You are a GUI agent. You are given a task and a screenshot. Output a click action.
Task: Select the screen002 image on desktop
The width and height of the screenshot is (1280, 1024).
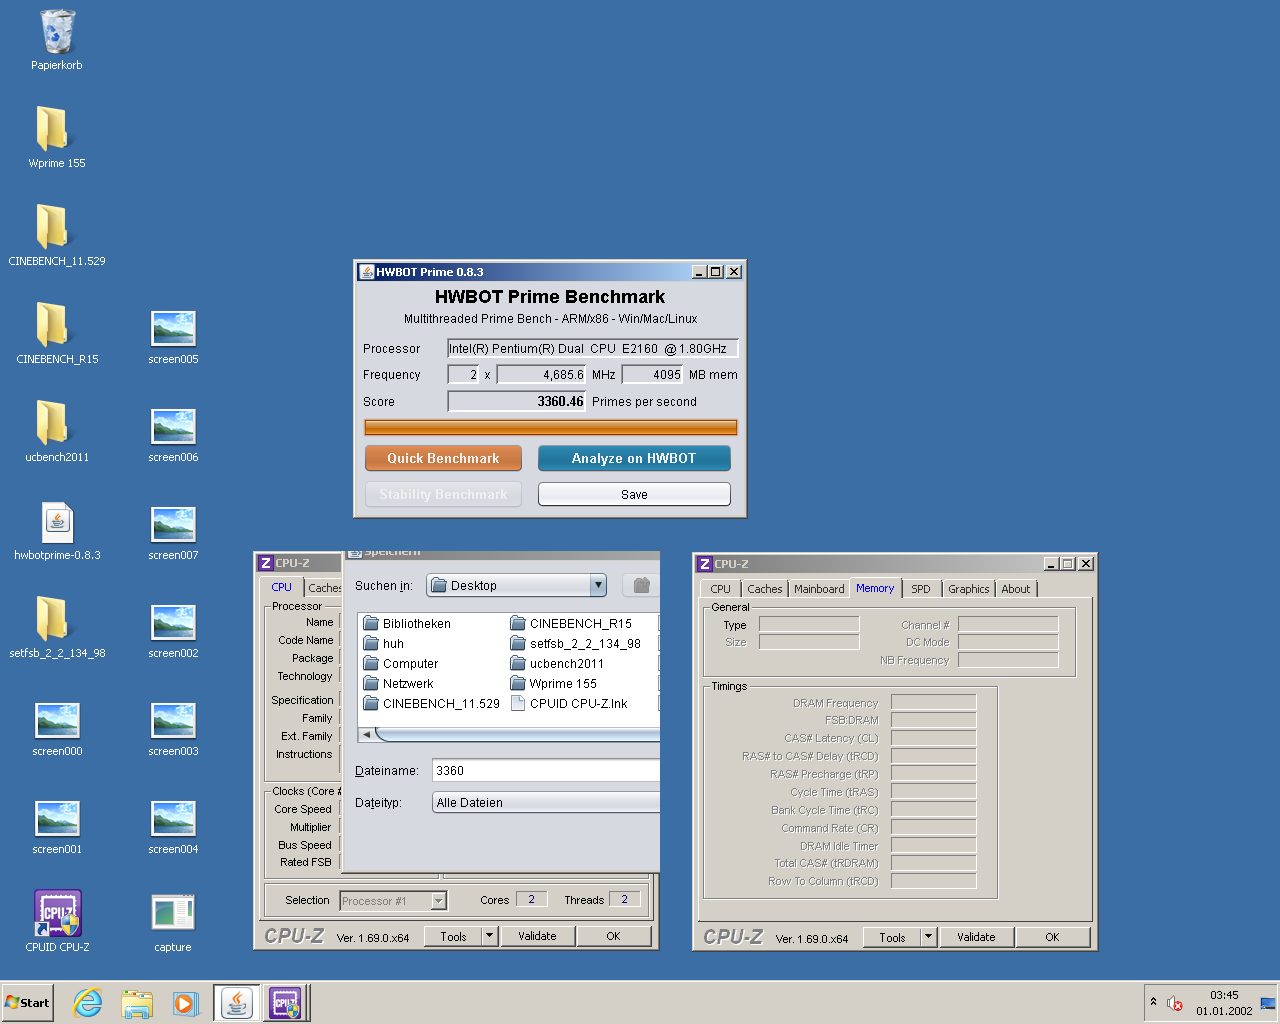173,629
